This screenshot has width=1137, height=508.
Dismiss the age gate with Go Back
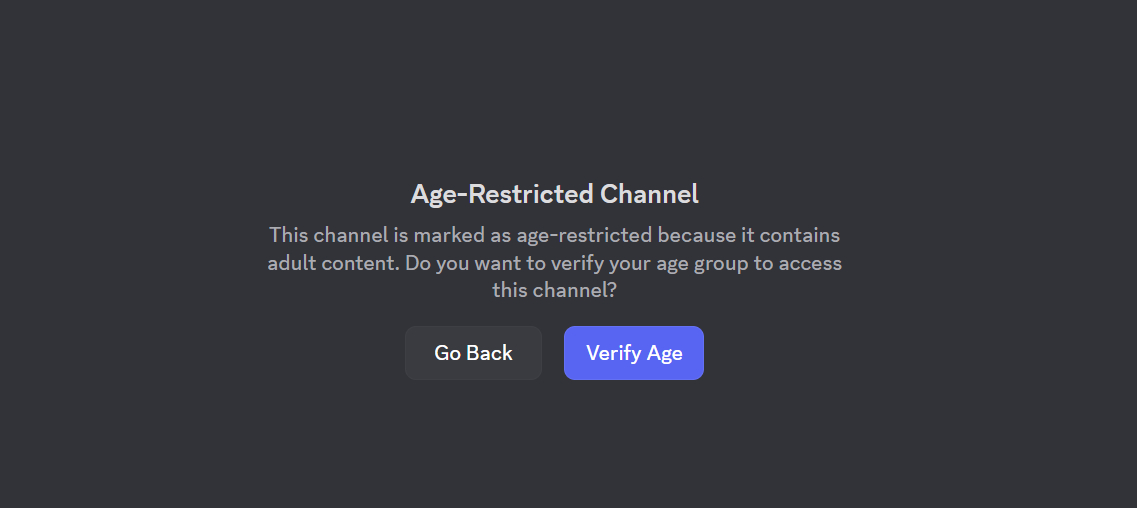474,353
